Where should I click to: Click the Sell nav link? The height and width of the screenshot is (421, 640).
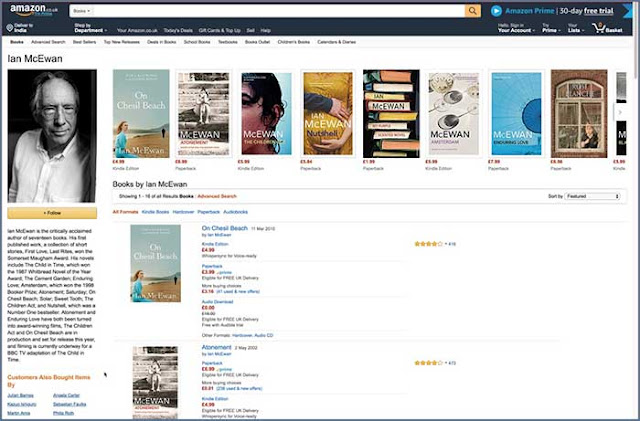click(250, 30)
